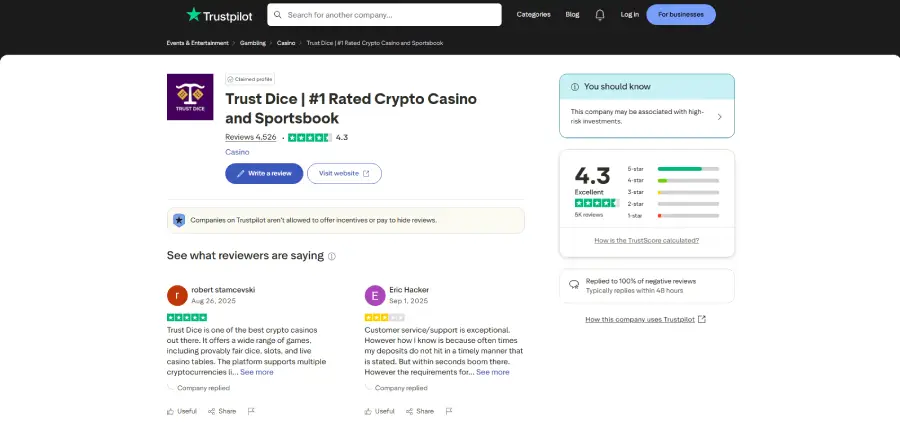
Task: Click the shield star icon in incentives notice
Action: (179, 220)
